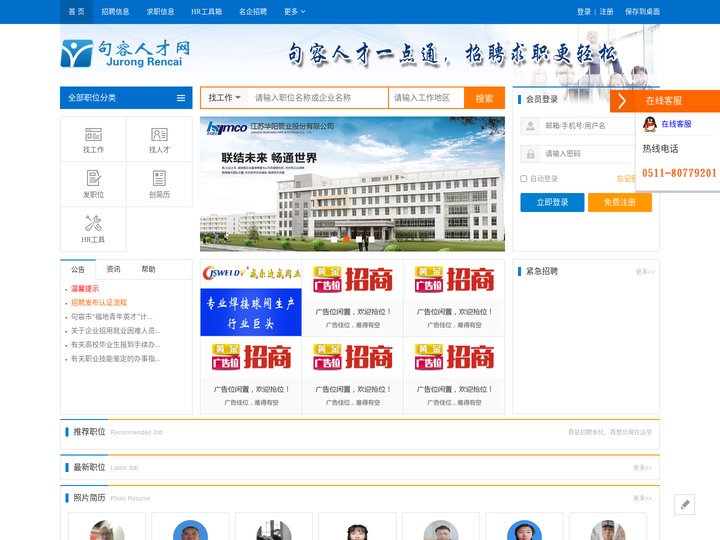Image resolution: width=720 pixels, height=540 pixels.
Task: Click 更多 link in 紧急招聘 section
Action: click(x=645, y=272)
